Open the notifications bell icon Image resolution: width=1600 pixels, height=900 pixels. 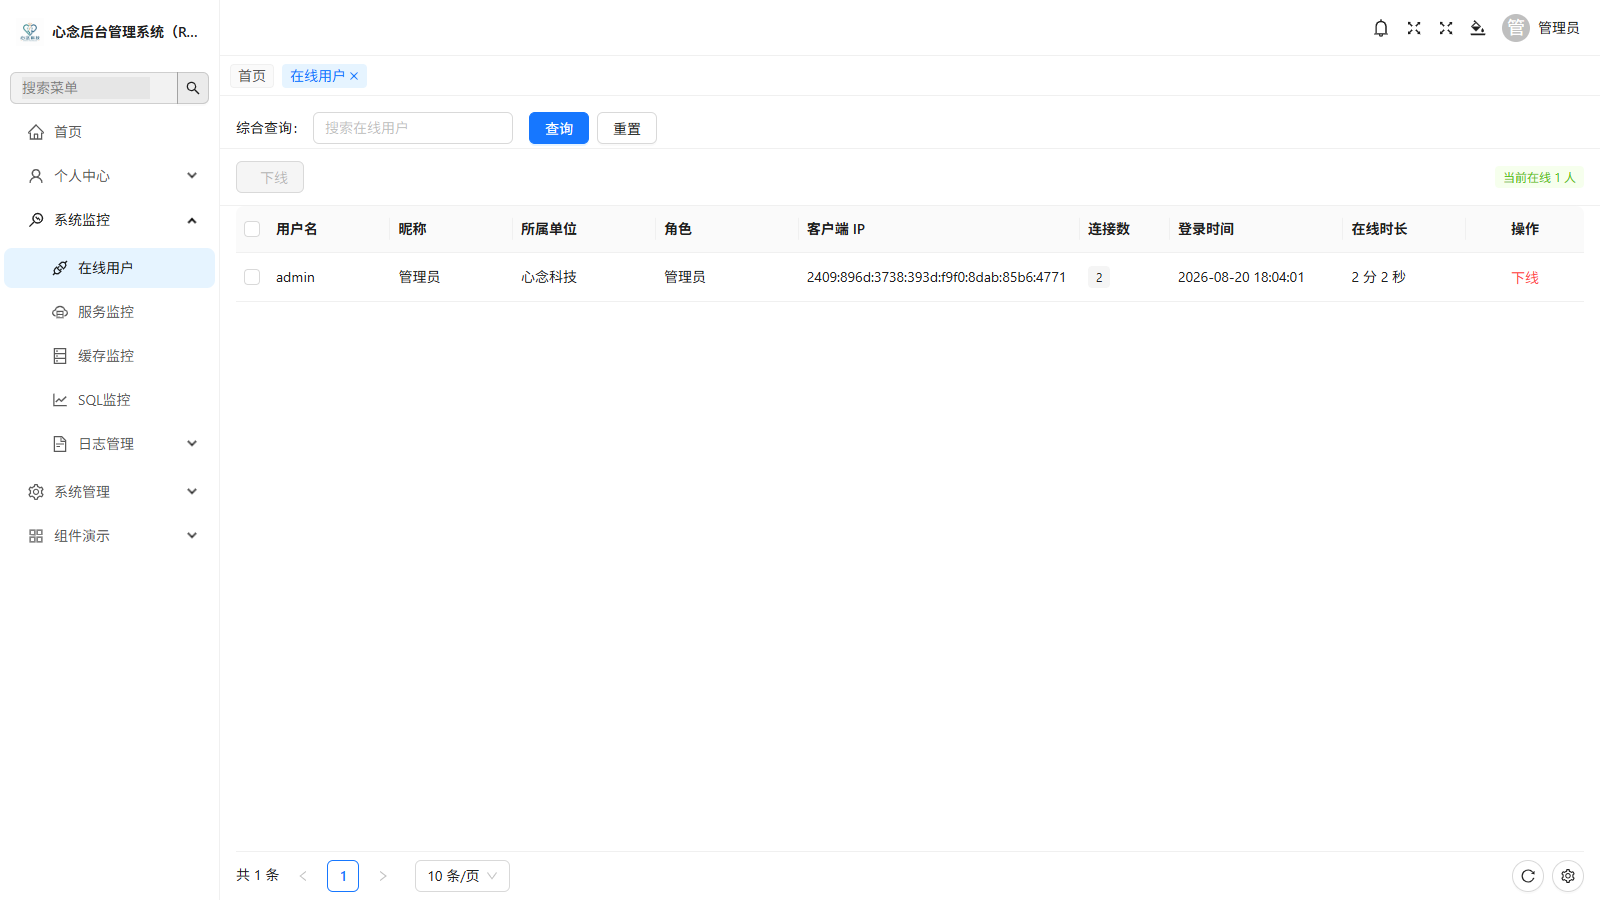coord(1381,28)
